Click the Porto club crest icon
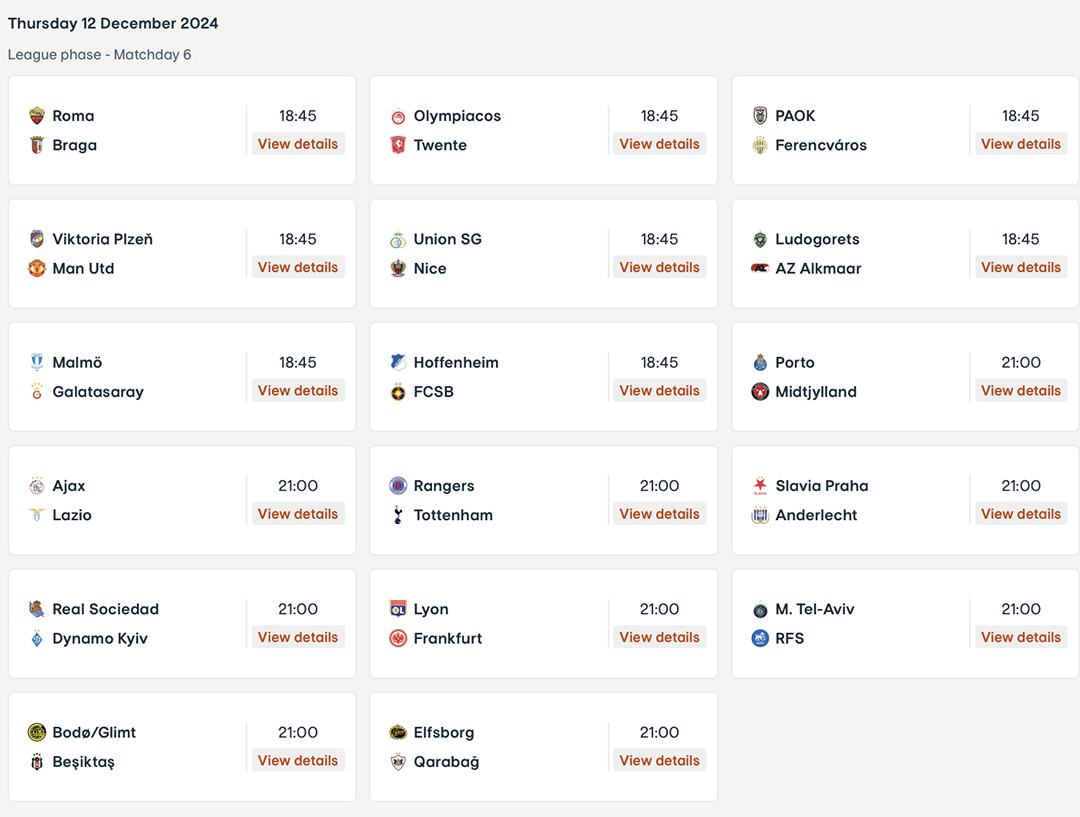1080x817 pixels. pyautogui.click(x=760, y=362)
